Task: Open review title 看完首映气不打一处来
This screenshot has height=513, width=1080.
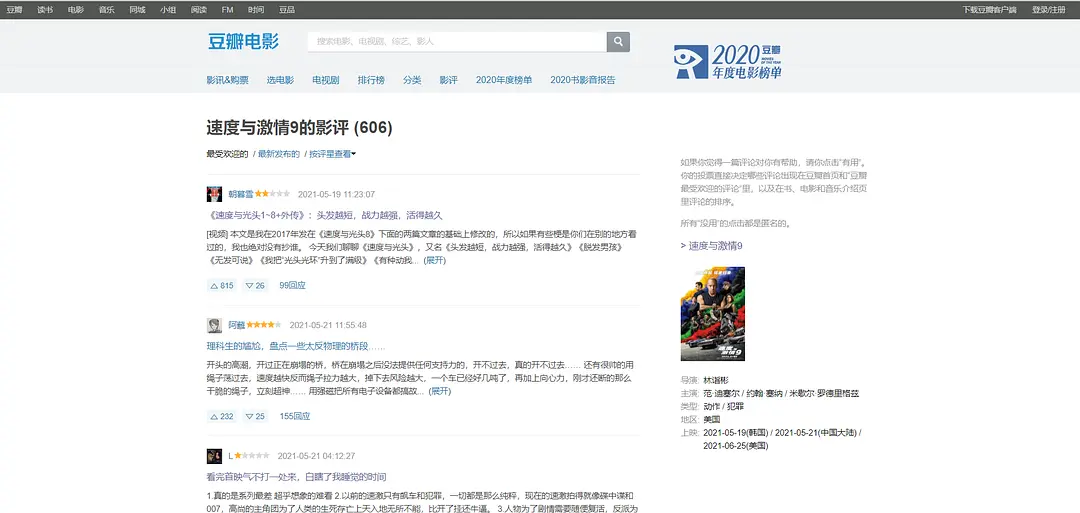Action: click(x=296, y=477)
